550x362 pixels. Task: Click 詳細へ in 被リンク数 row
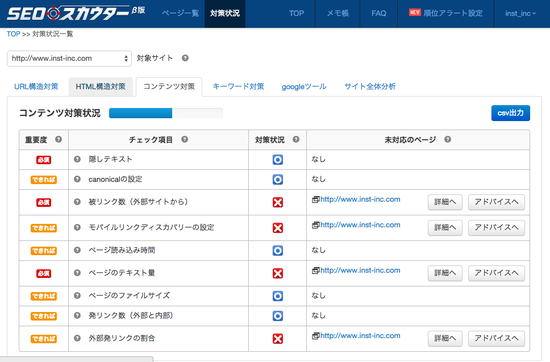pyautogui.click(x=445, y=202)
